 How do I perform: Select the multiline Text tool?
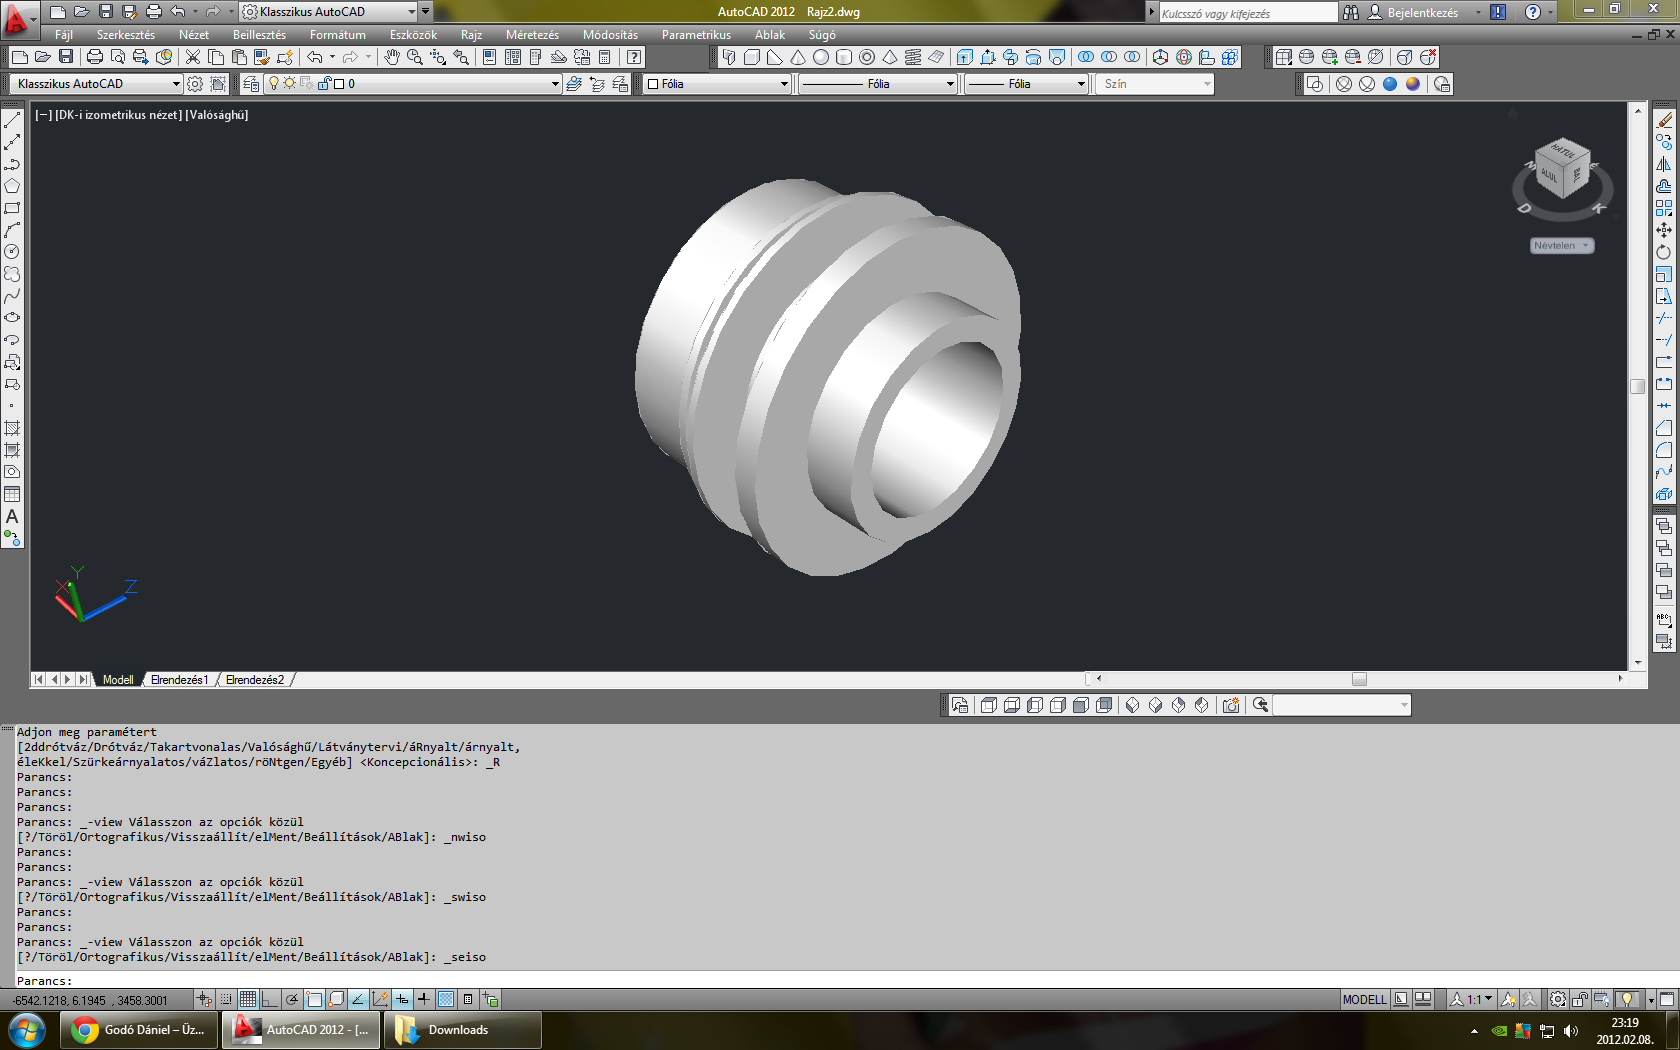point(12,517)
